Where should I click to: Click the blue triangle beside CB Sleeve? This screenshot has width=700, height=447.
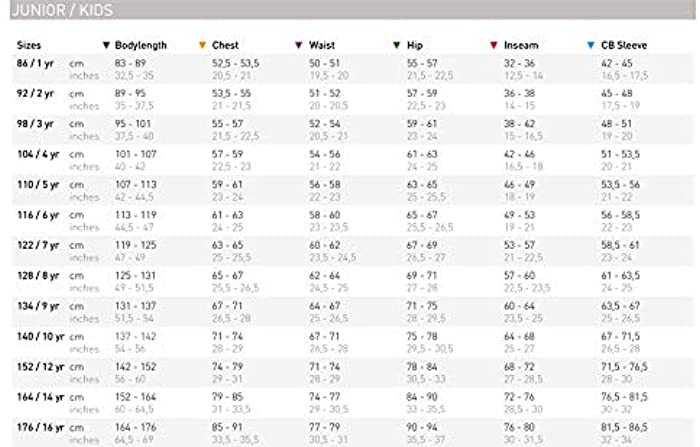pyautogui.click(x=591, y=45)
